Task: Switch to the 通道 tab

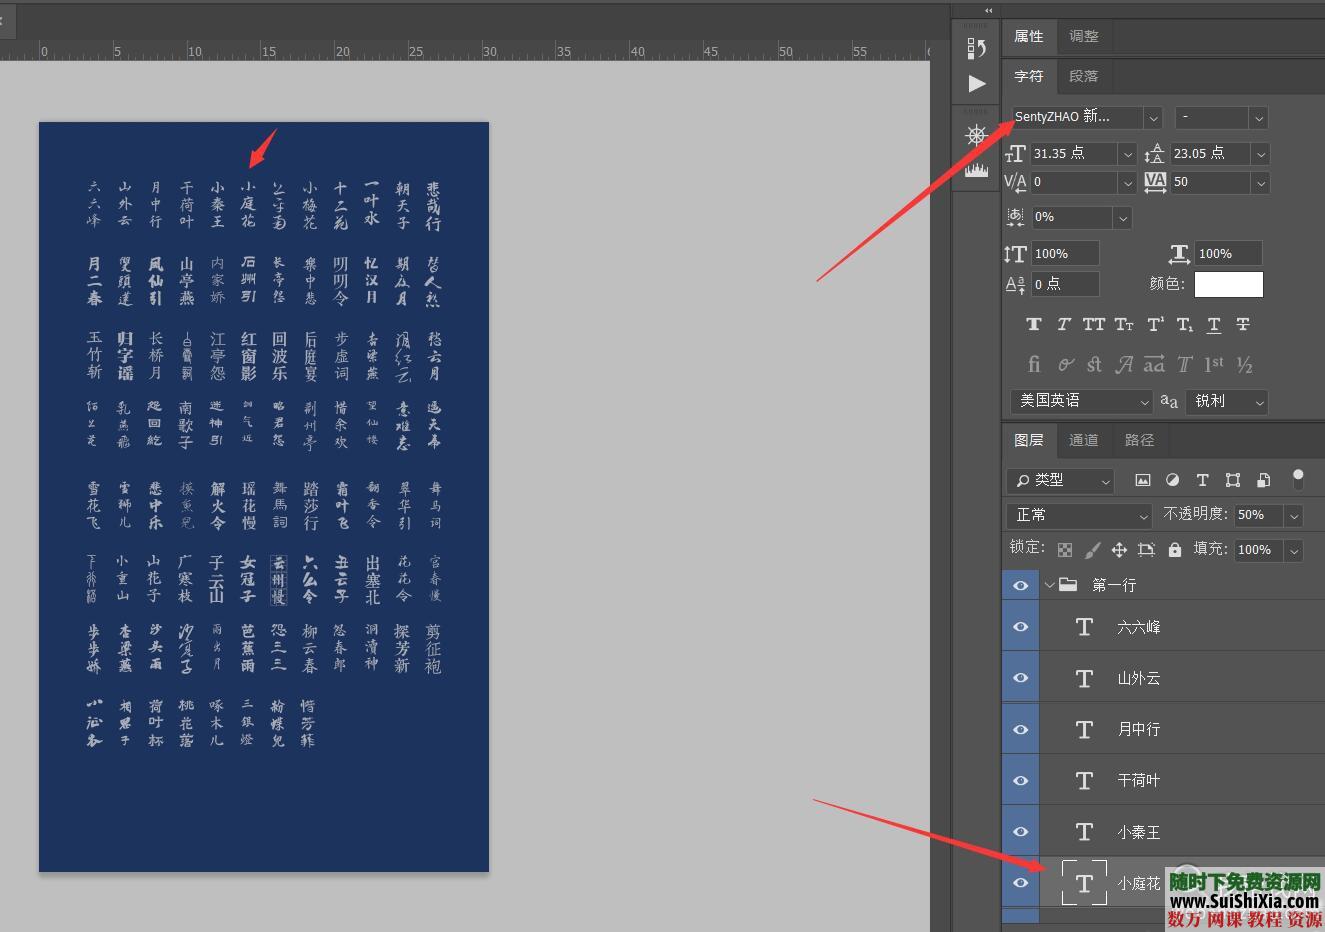Action: 1083,440
